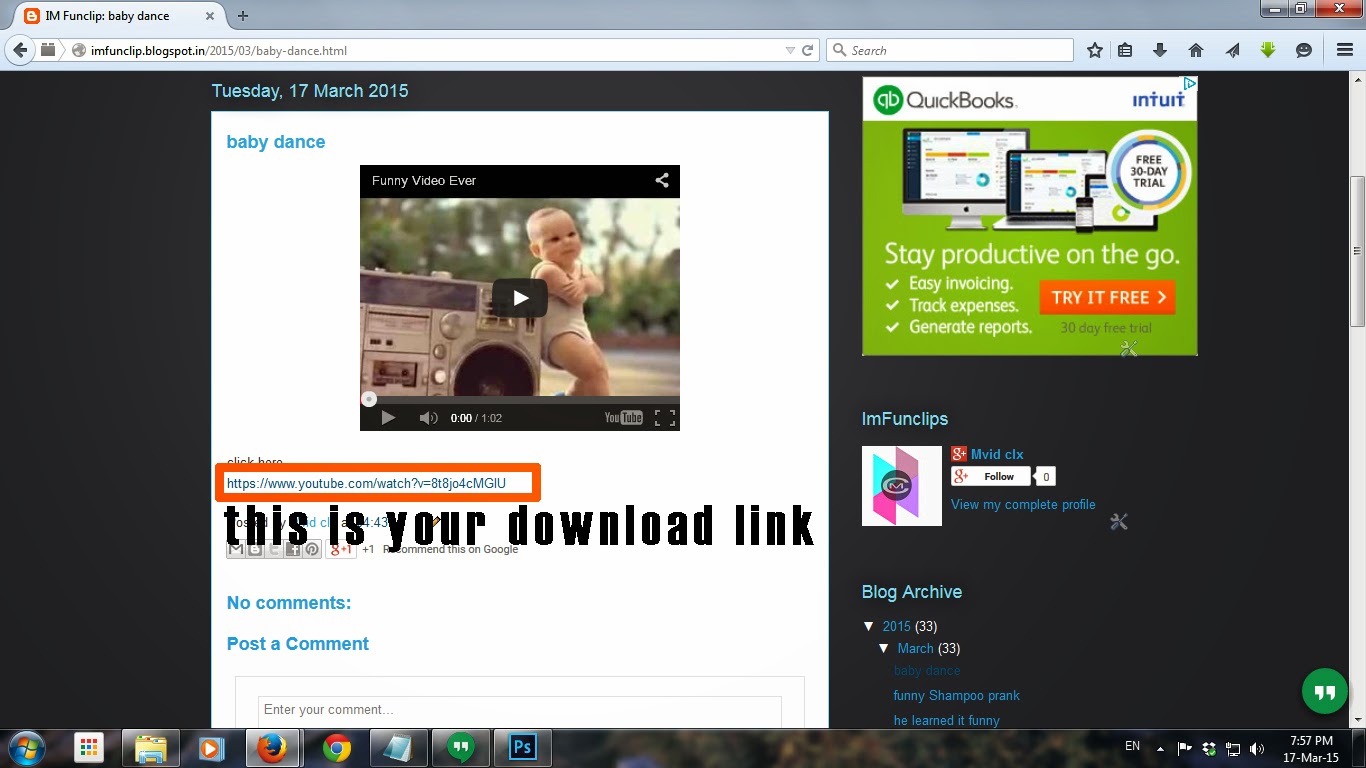Share the post to Twitter icon

point(273,549)
